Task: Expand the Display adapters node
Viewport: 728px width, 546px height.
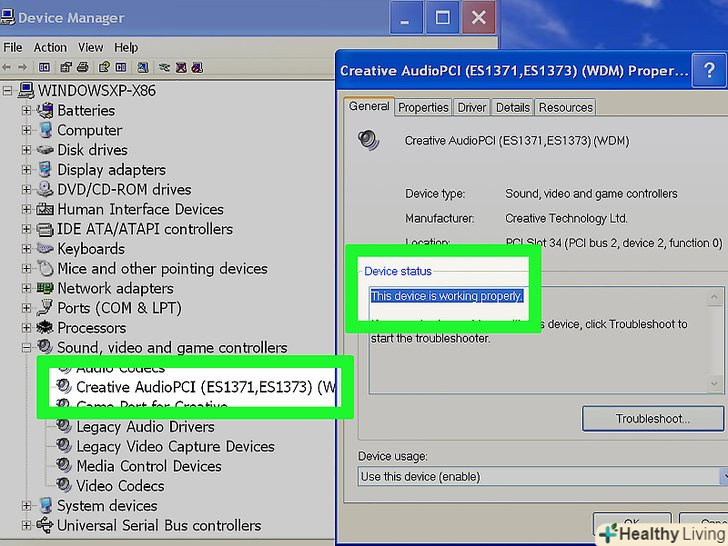Action: [x=27, y=170]
